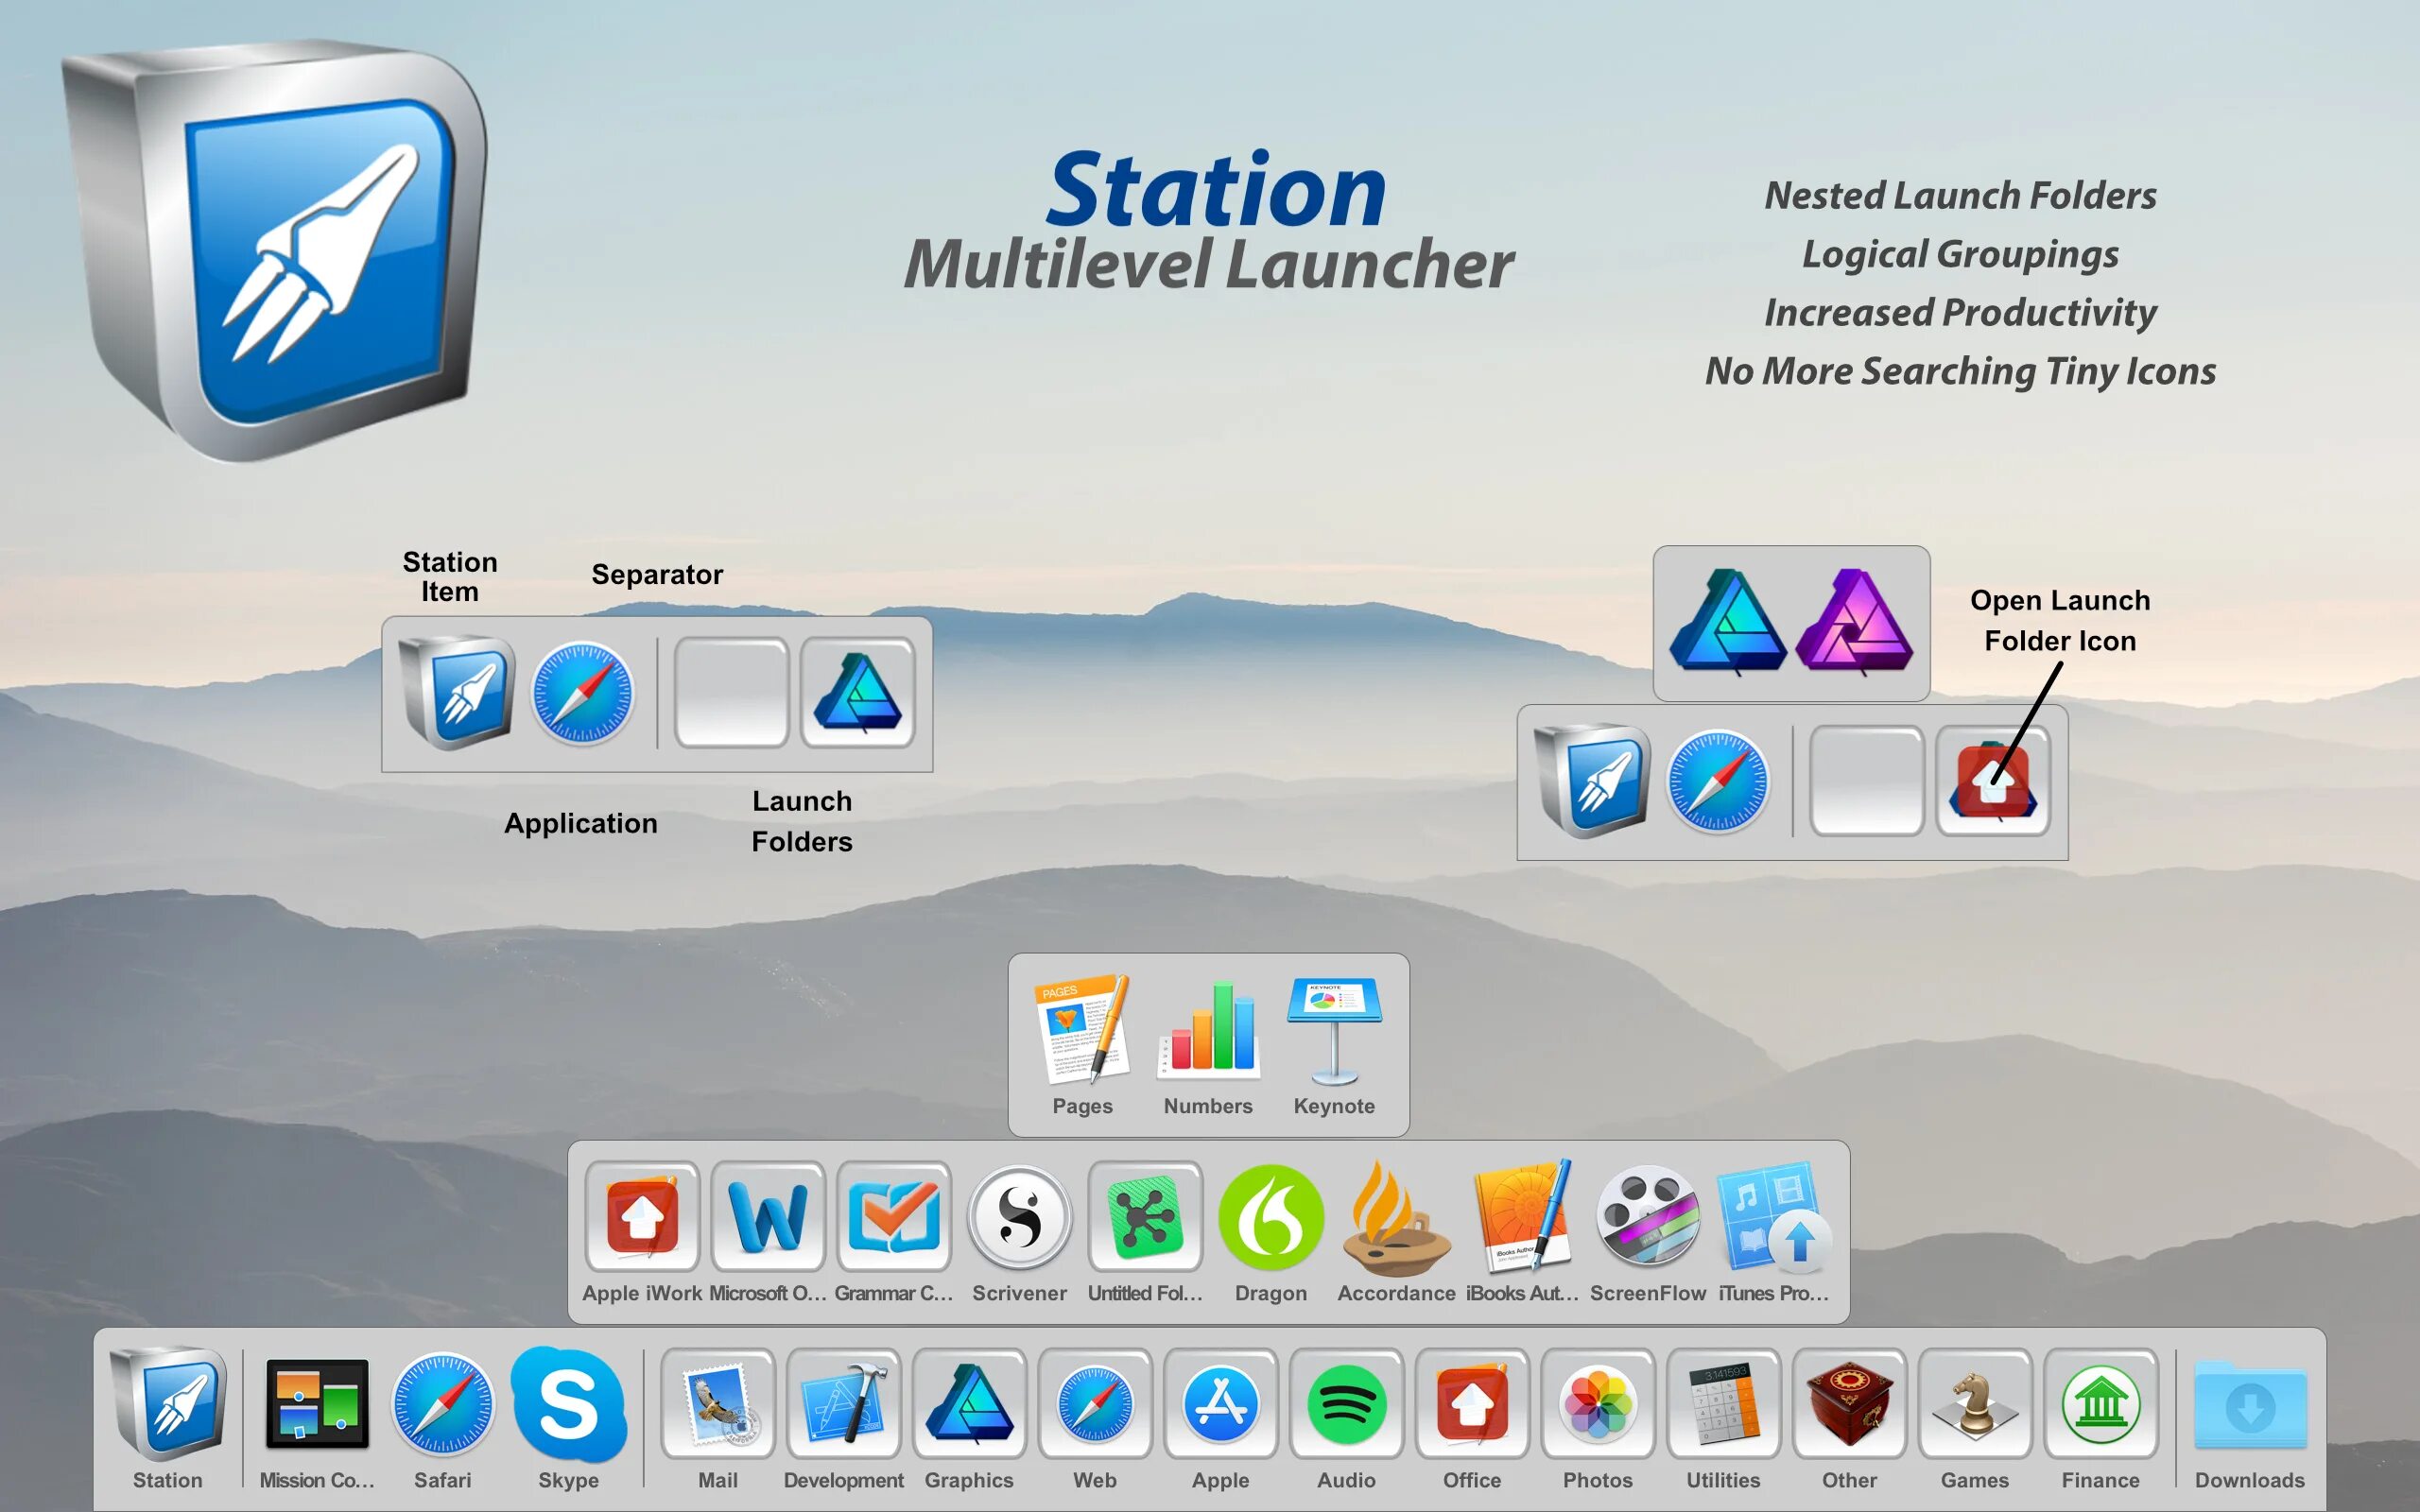
Task: Open the Finance launch folder
Action: coord(2100,1404)
